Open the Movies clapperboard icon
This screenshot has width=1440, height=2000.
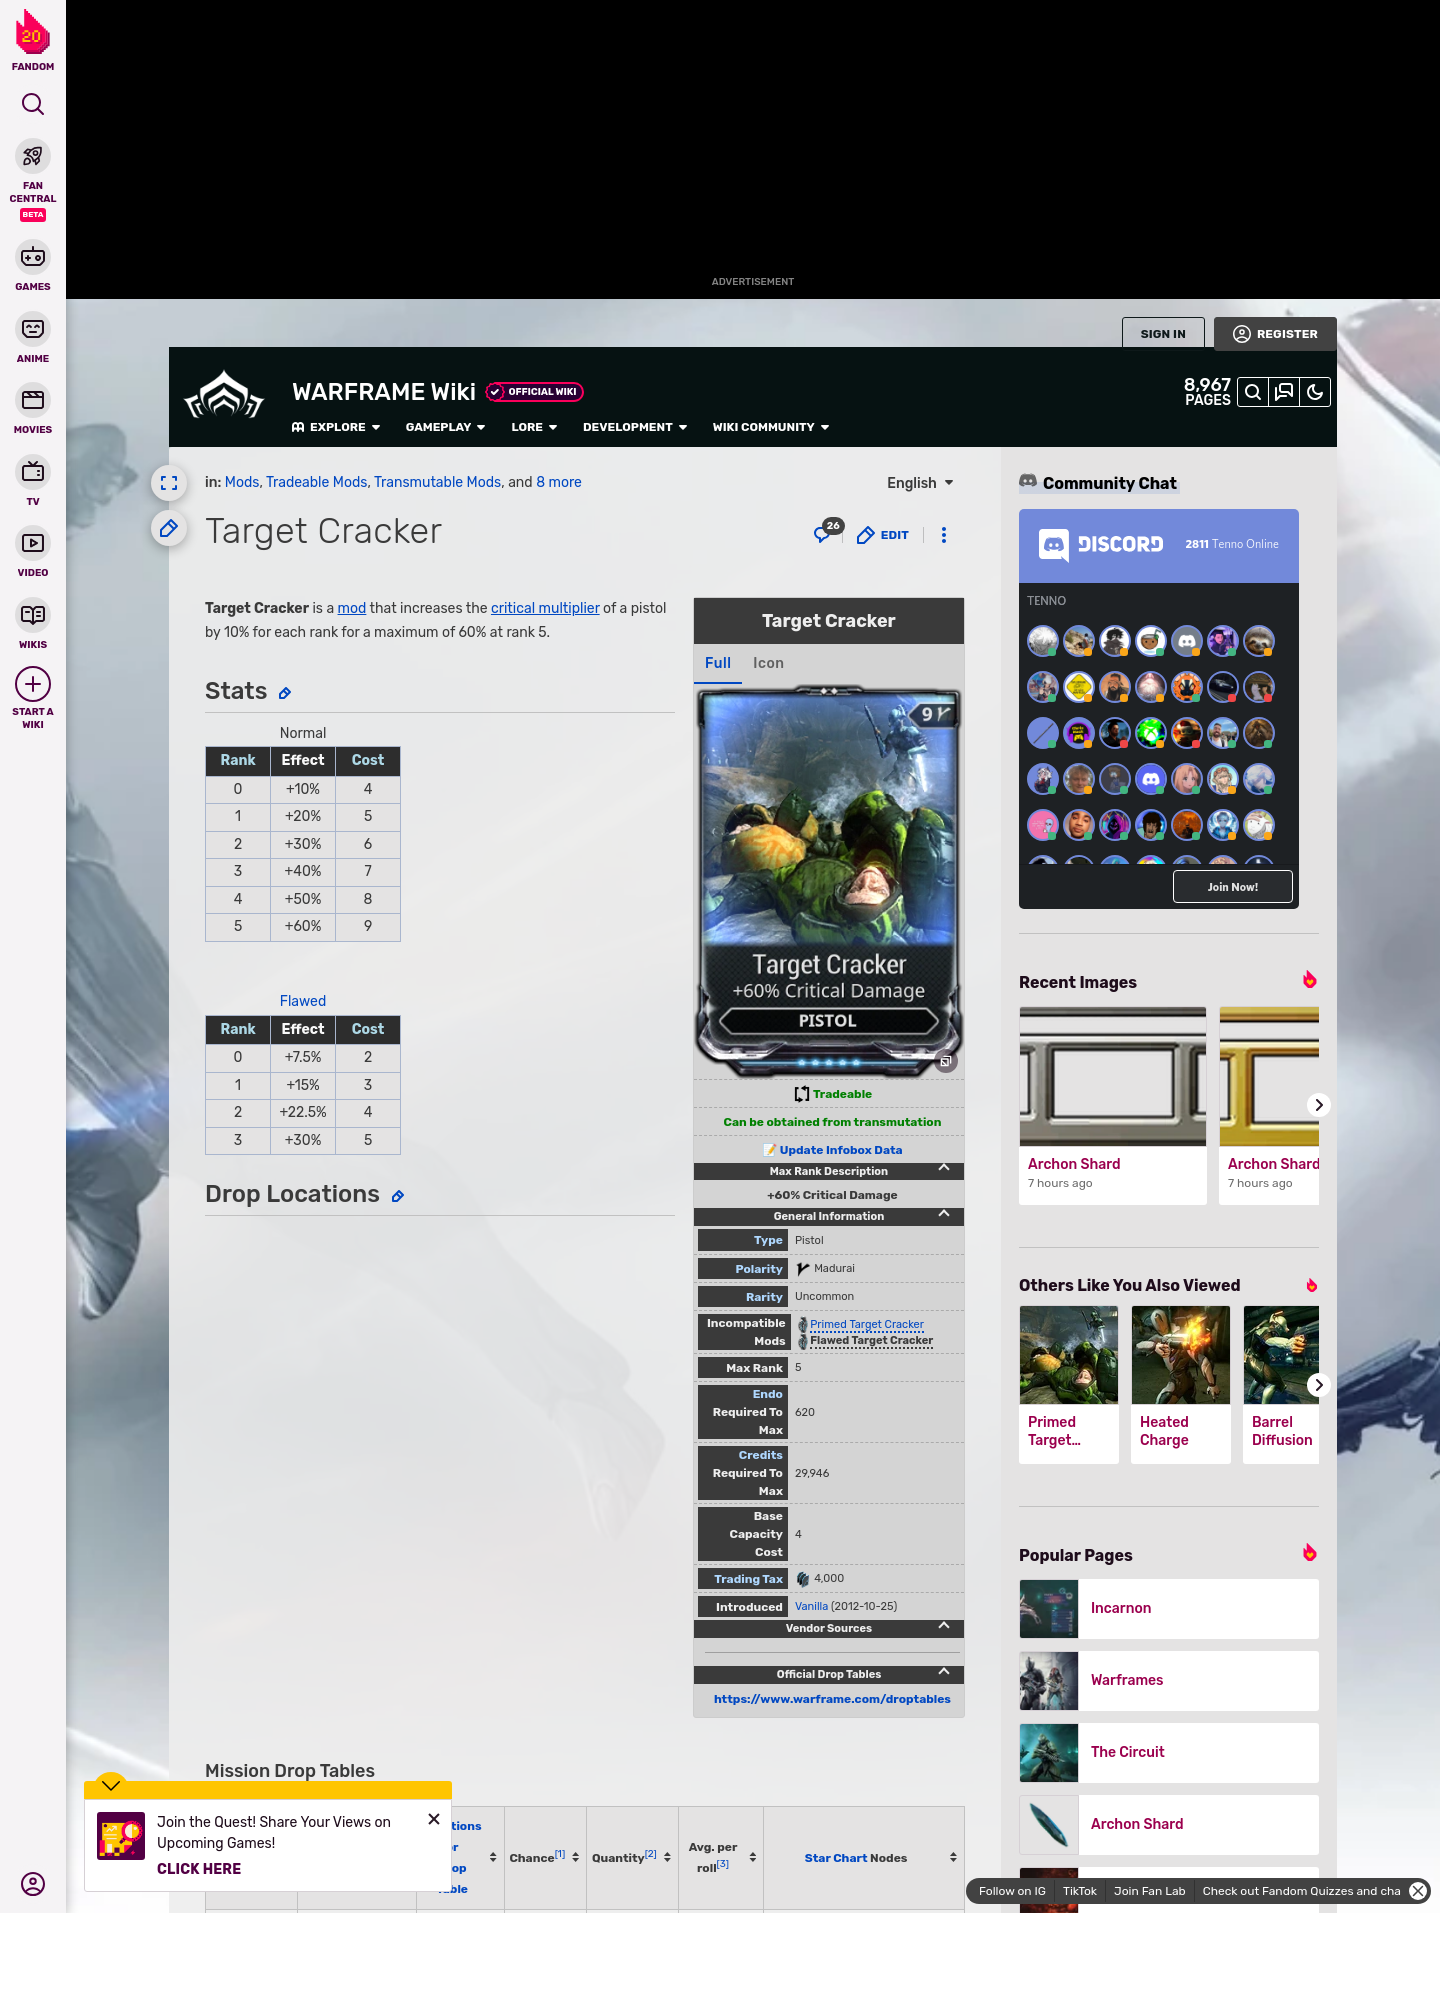coord(33,400)
